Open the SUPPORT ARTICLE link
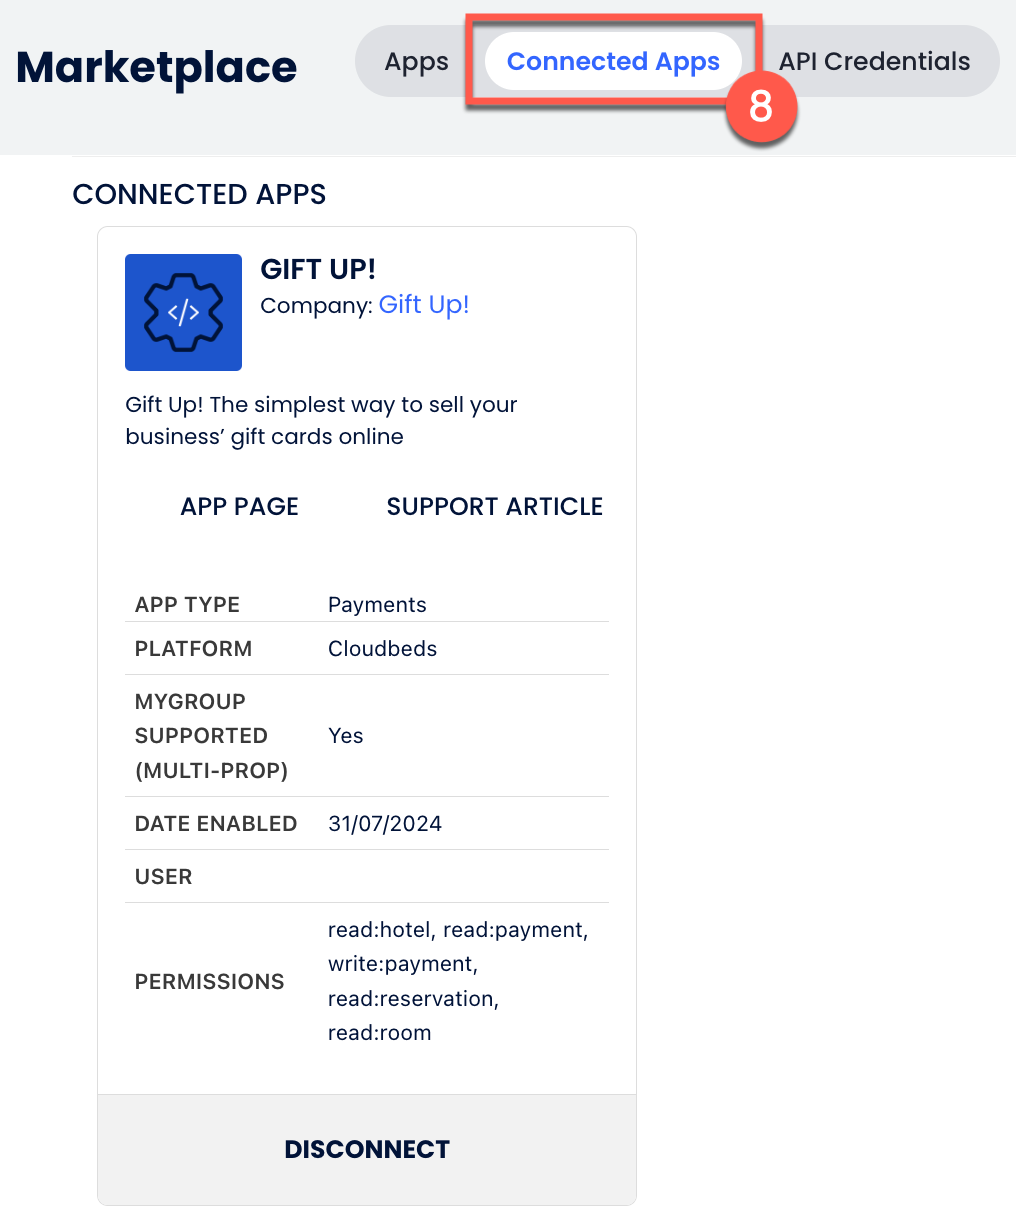This screenshot has height=1230, width=1016. (495, 507)
